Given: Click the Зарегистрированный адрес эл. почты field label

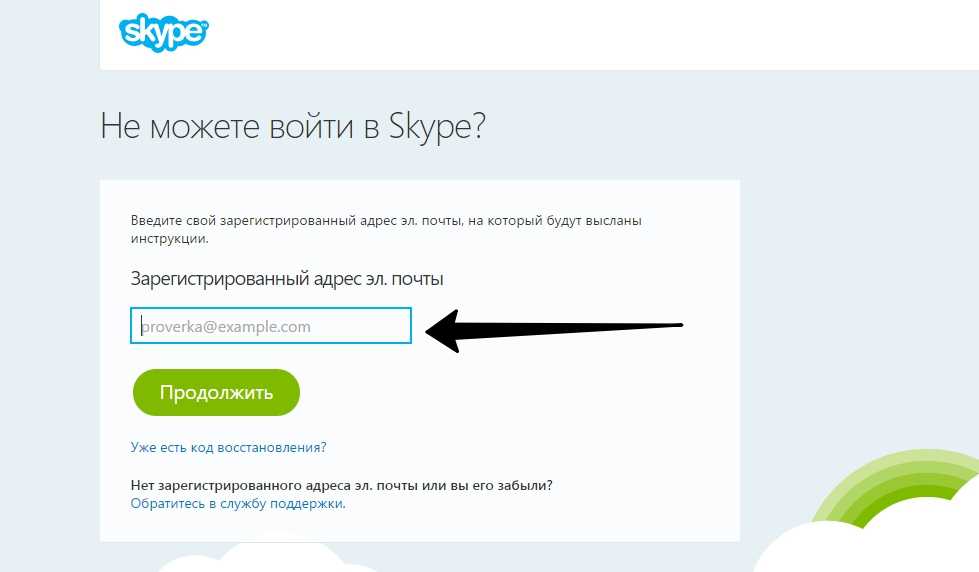Looking at the screenshot, I should [x=286, y=278].
